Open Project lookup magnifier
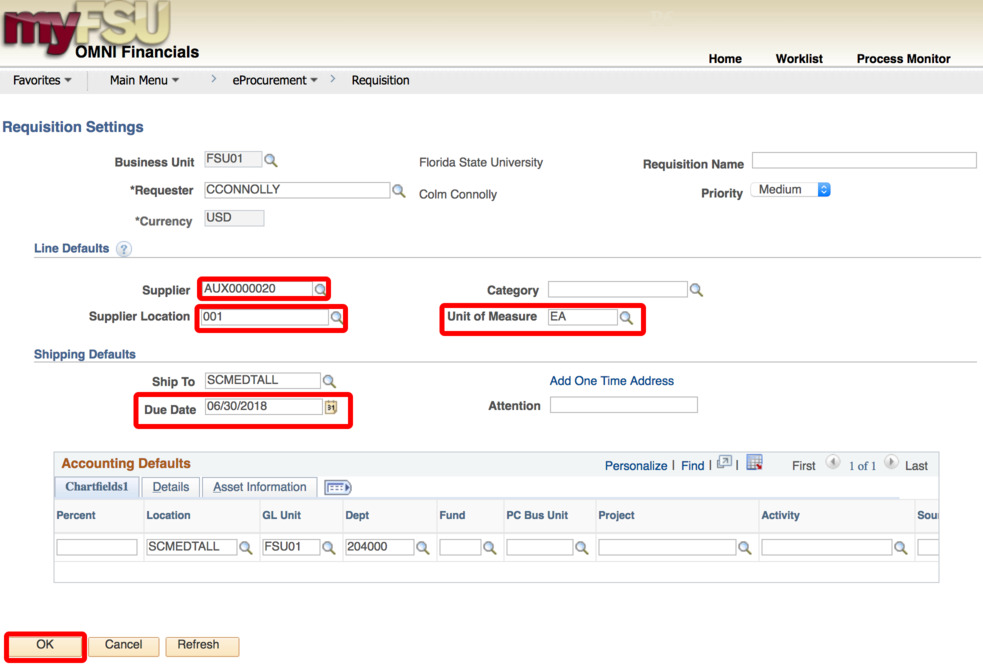The height and width of the screenshot is (668, 983). (745, 548)
